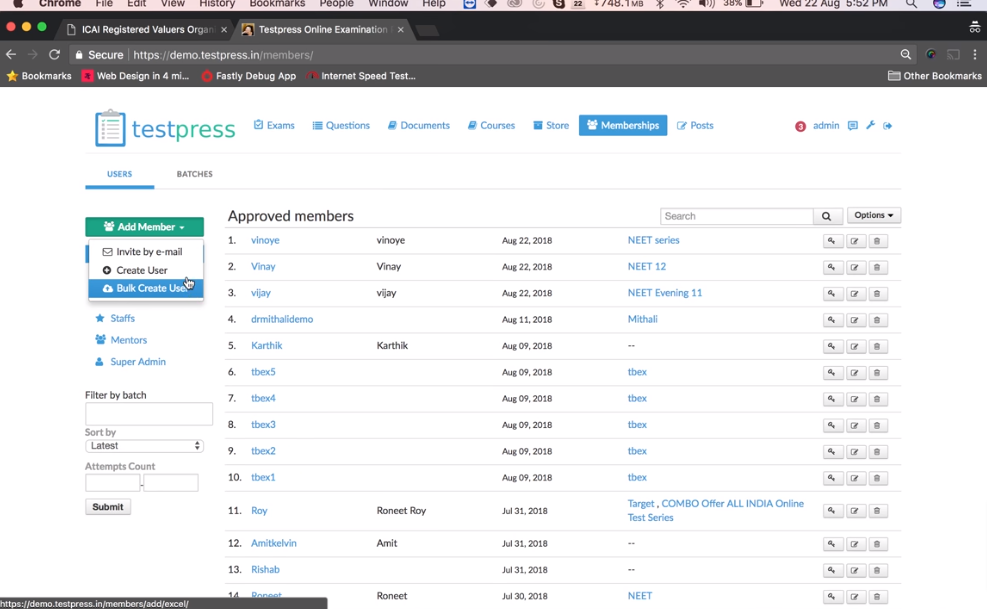The width and height of the screenshot is (987, 609).
Task: Open the wrench settings icon beside admin
Action: point(870,125)
